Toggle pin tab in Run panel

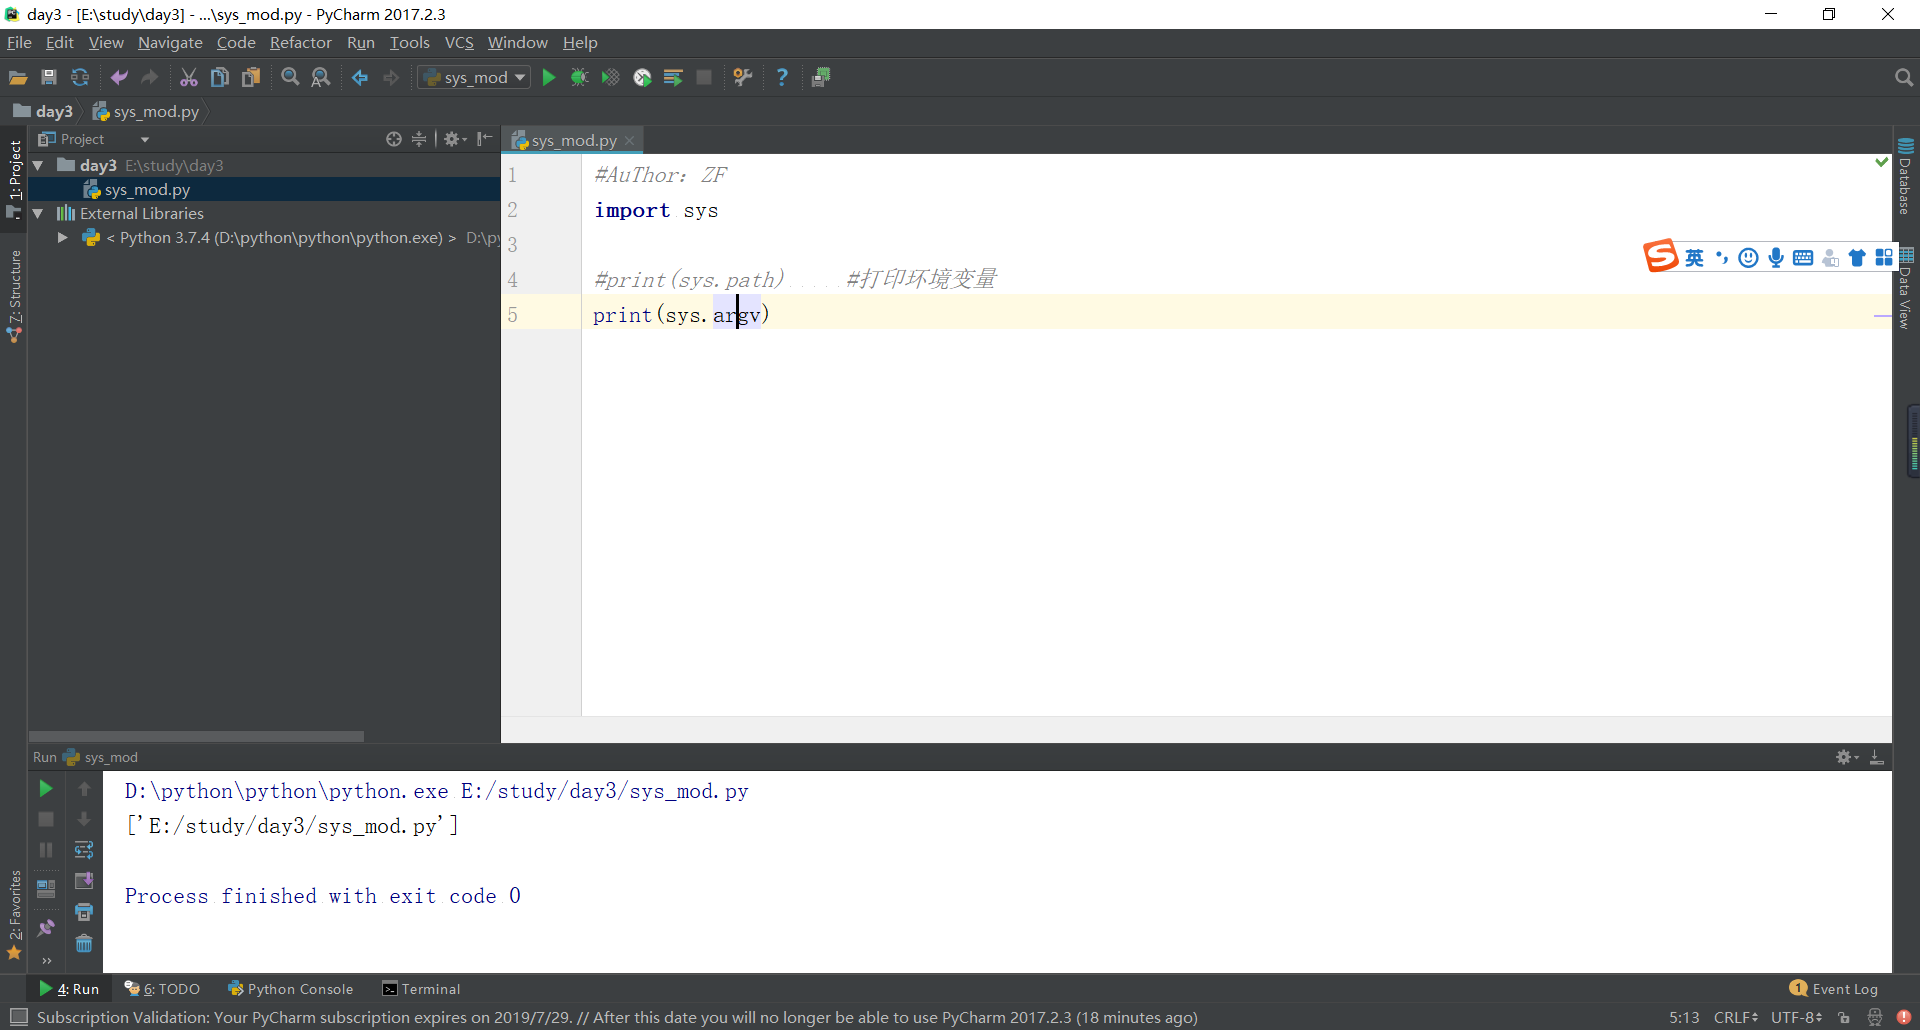click(x=46, y=928)
